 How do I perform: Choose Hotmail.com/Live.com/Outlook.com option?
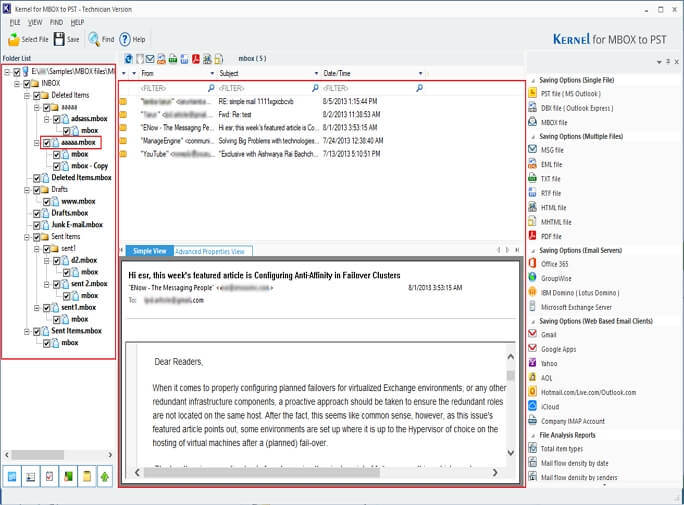click(588, 392)
